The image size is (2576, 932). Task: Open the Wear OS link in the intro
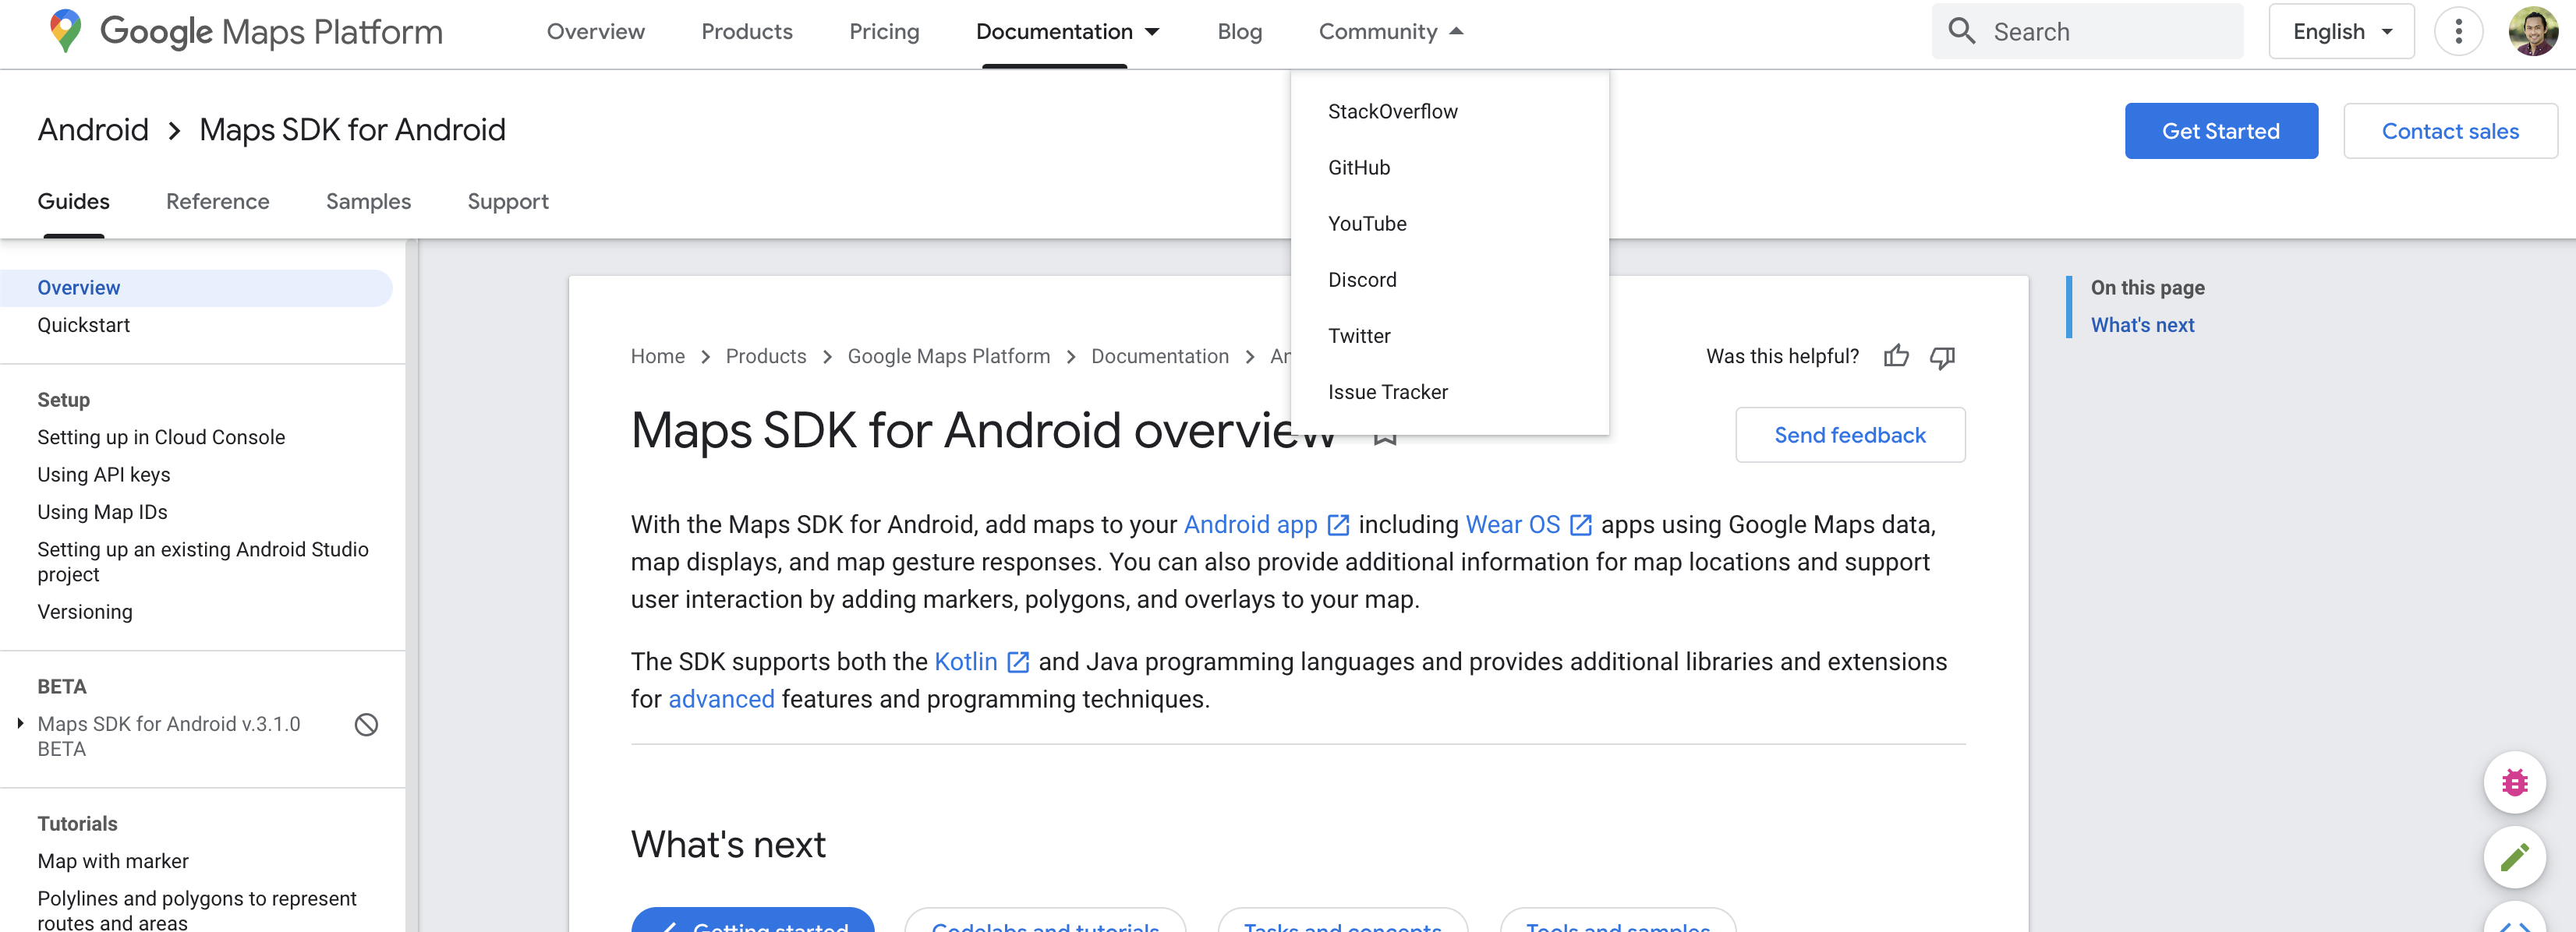coord(1511,524)
